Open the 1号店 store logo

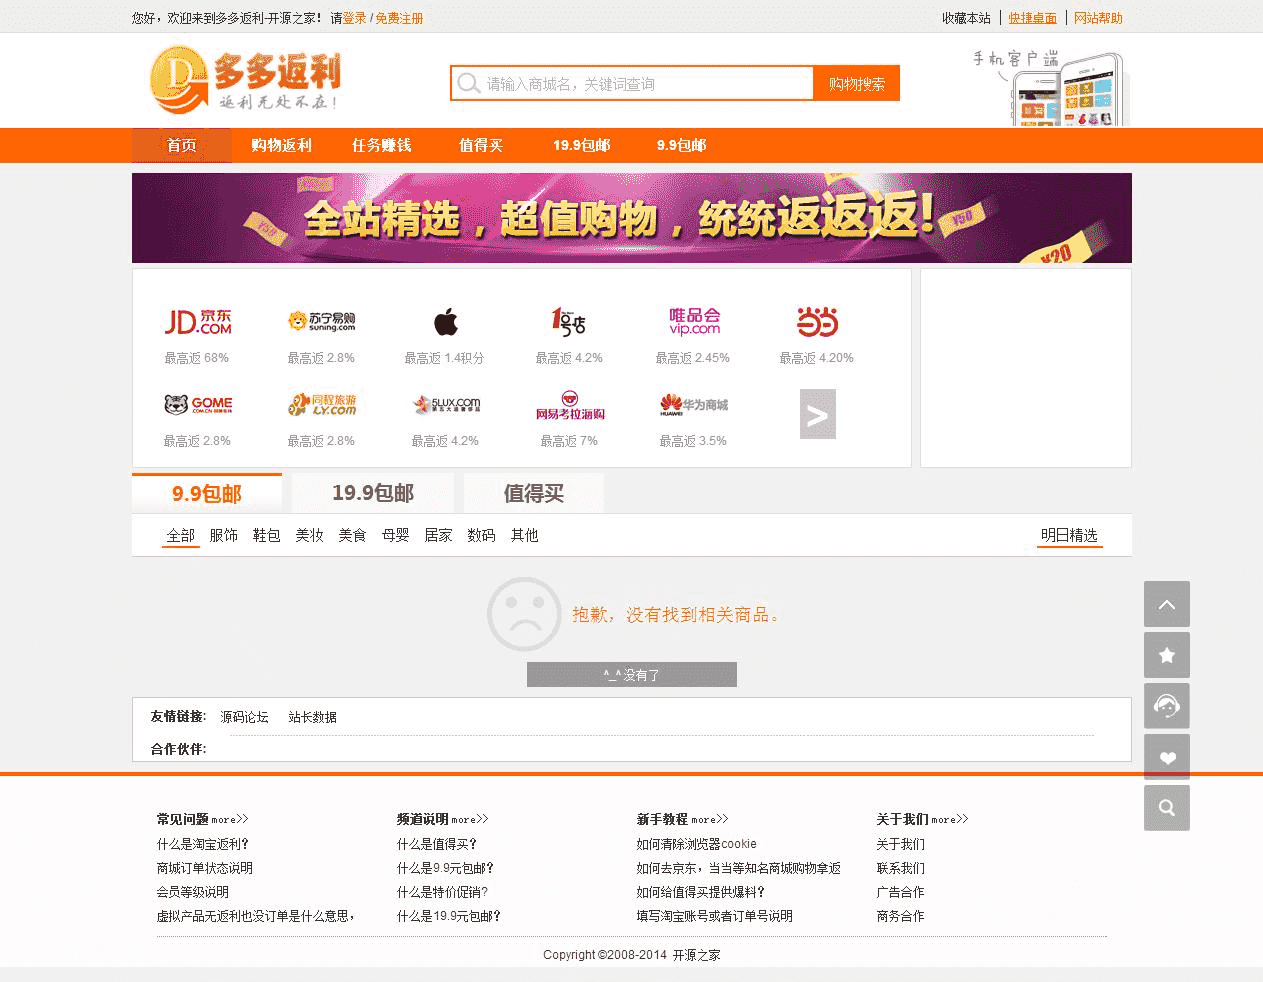coord(569,321)
